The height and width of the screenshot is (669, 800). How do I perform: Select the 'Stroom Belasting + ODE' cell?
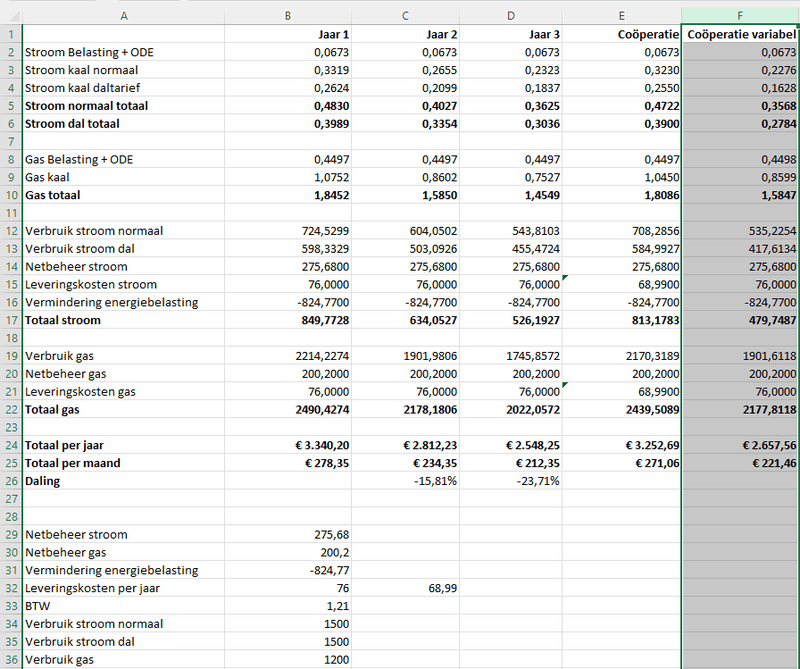point(123,52)
